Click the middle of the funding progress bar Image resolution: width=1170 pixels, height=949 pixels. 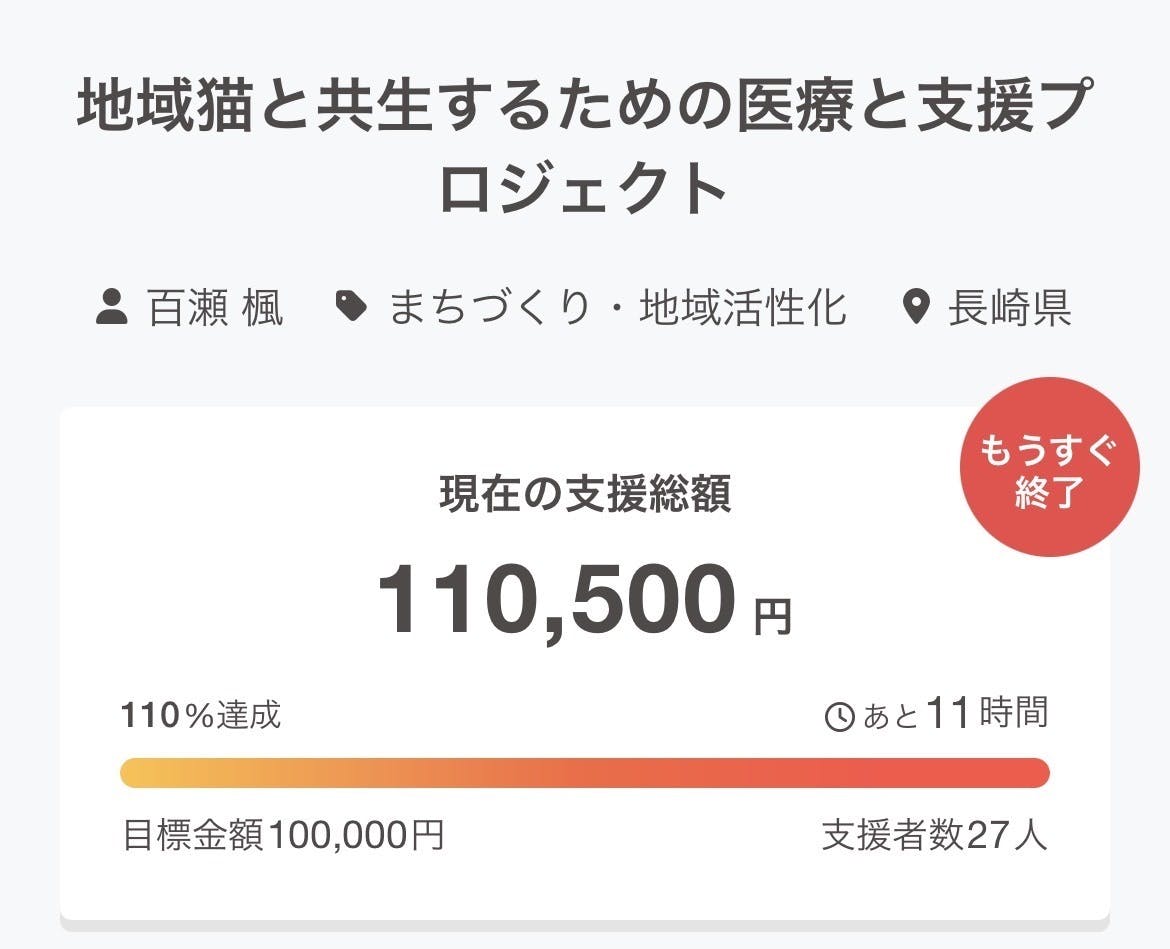585,773
